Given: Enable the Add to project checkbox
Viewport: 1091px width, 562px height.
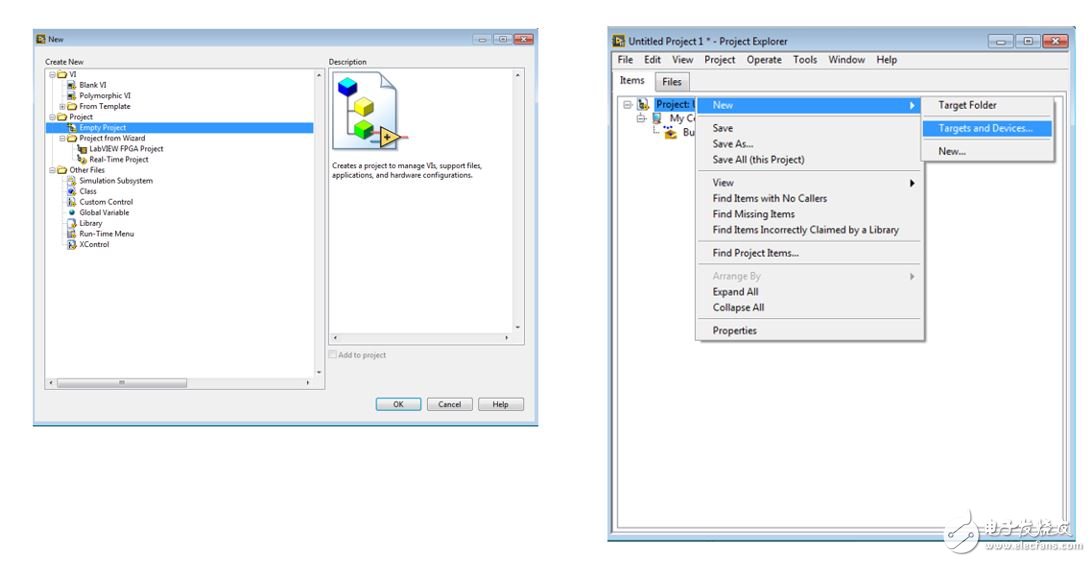Looking at the screenshot, I should (x=334, y=355).
